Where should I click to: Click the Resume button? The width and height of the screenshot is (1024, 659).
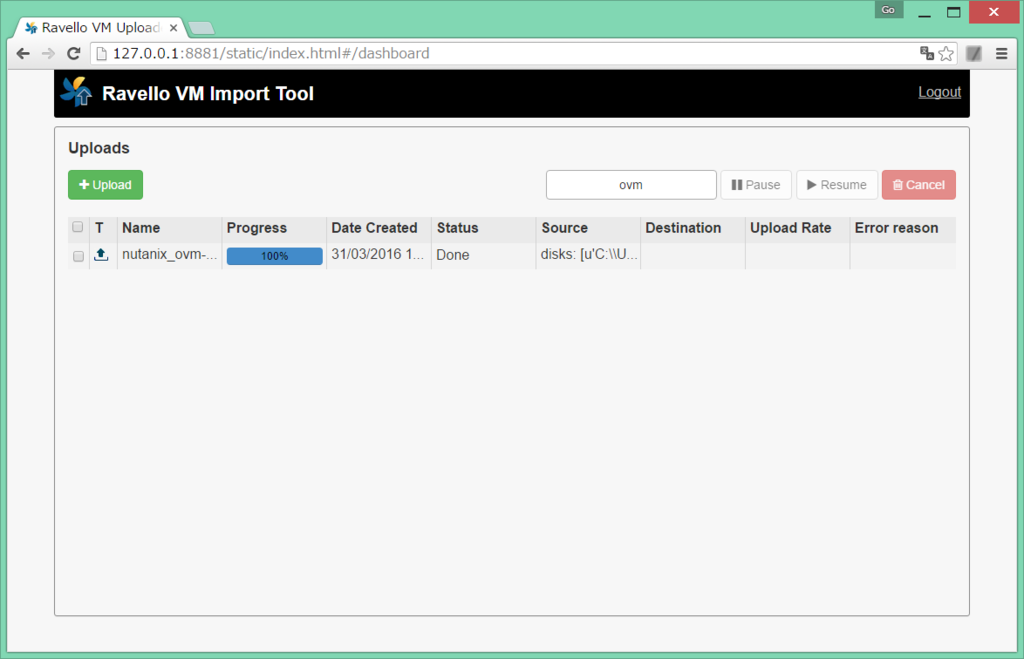(x=837, y=185)
